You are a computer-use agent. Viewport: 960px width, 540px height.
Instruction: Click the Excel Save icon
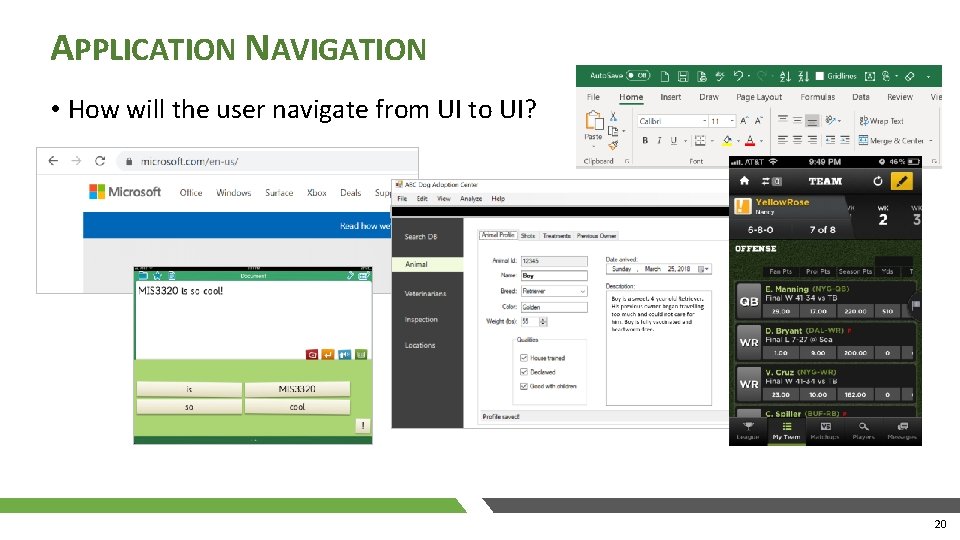pyautogui.click(x=683, y=77)
